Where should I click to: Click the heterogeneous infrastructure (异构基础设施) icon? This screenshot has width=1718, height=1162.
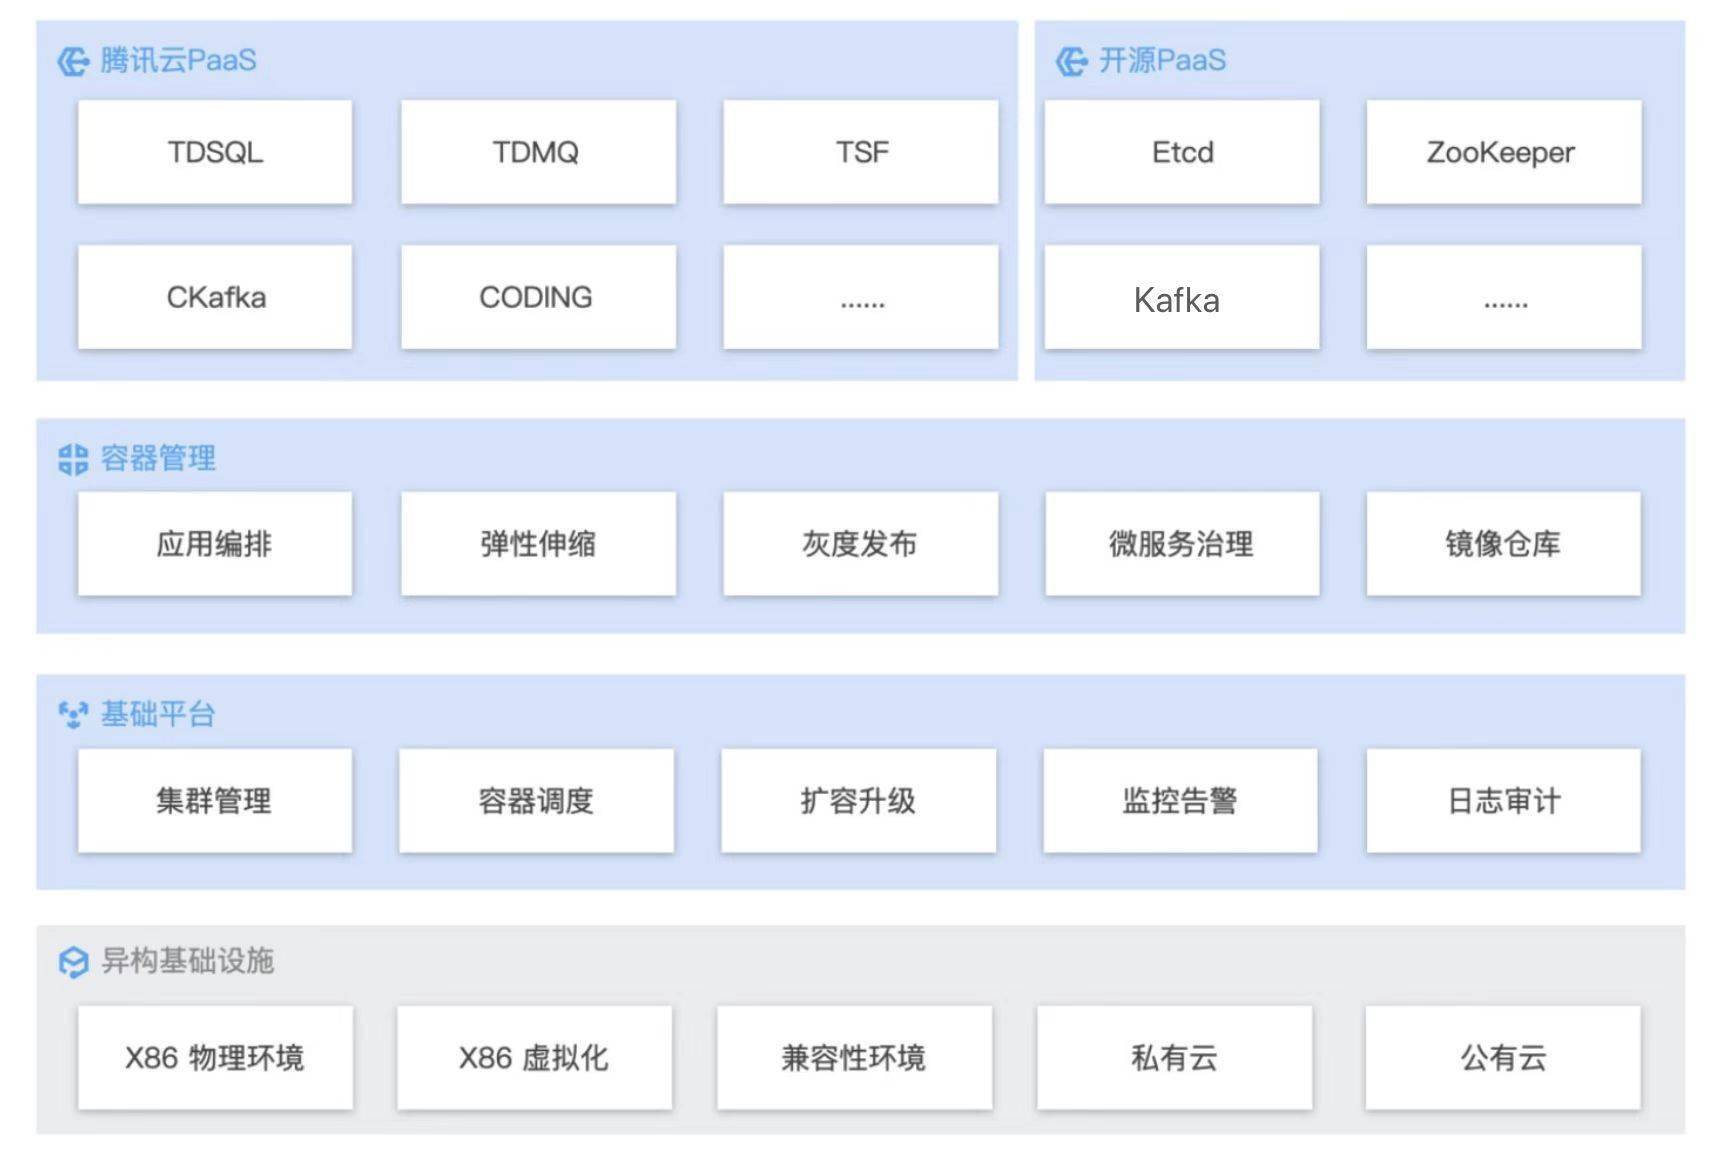73,962
